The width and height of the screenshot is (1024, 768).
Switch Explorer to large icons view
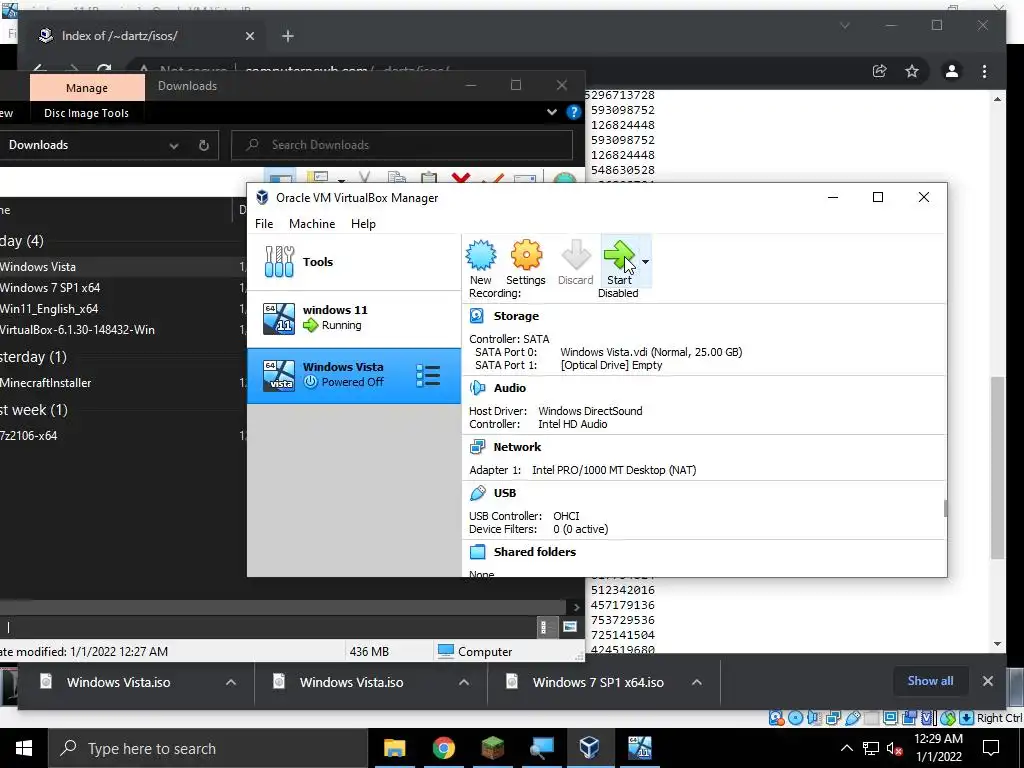pyautogui.click(x=569, y=628)
